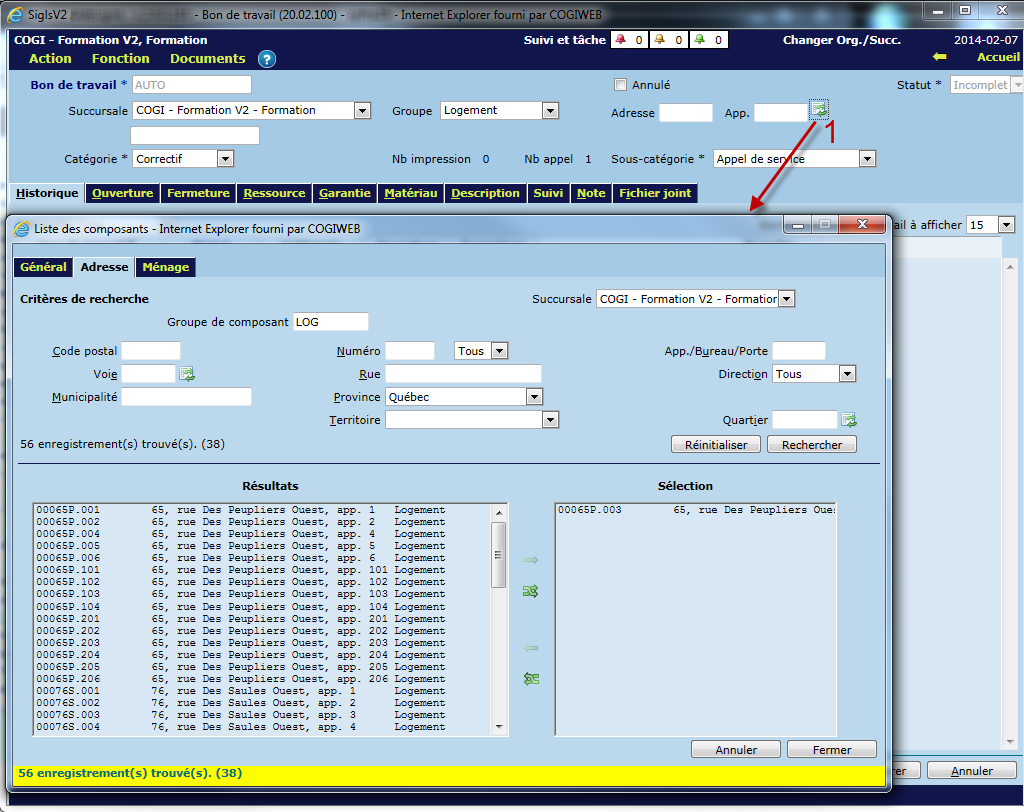Click the remove-all double left arrow icon
This screenshot has width=1024, height=812.
(531, 679)
